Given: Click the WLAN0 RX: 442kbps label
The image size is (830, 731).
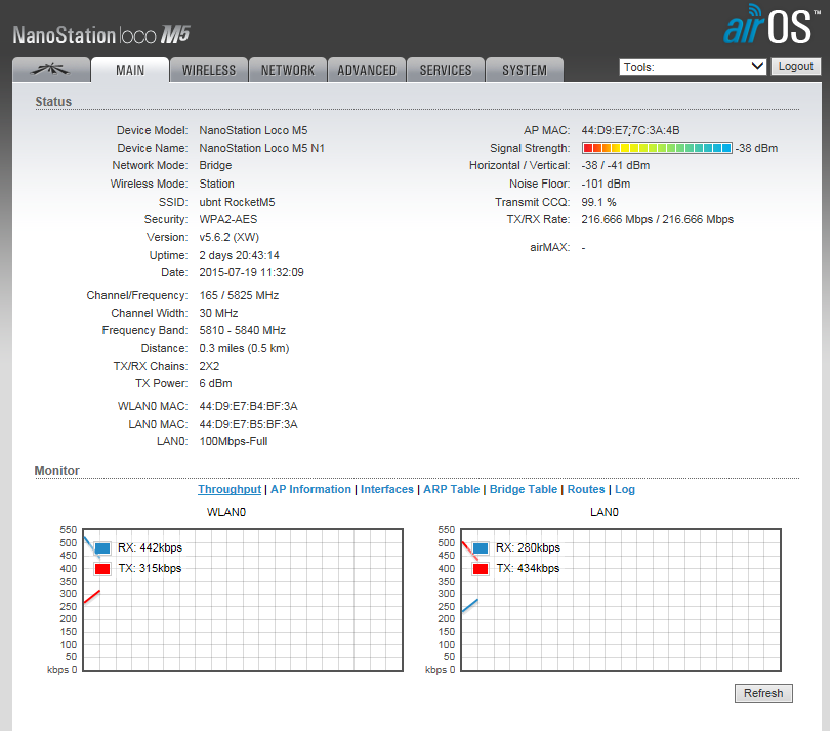Looking at the screenshot, I should [x=150, y=548].
